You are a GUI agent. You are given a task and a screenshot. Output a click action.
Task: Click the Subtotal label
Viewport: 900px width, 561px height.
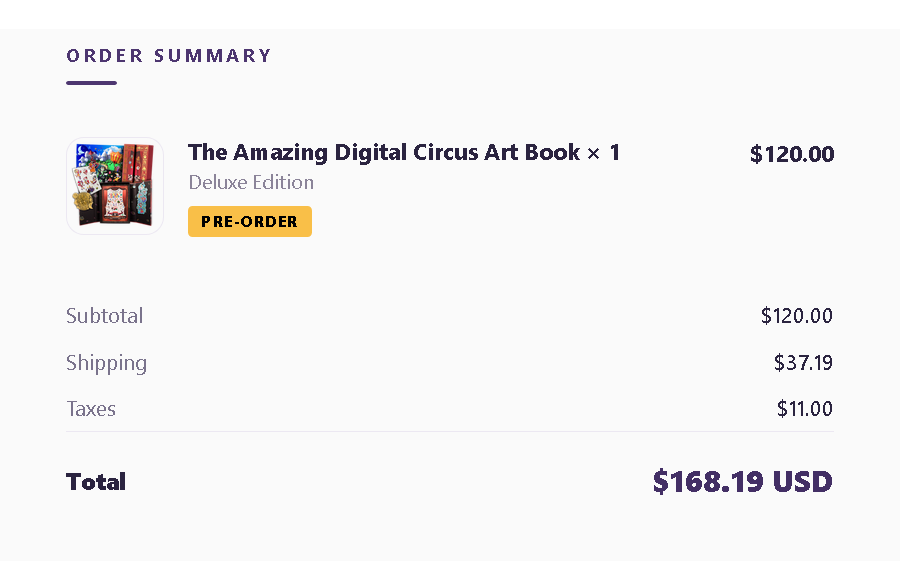pyautogui.click(x=104, y=315)
